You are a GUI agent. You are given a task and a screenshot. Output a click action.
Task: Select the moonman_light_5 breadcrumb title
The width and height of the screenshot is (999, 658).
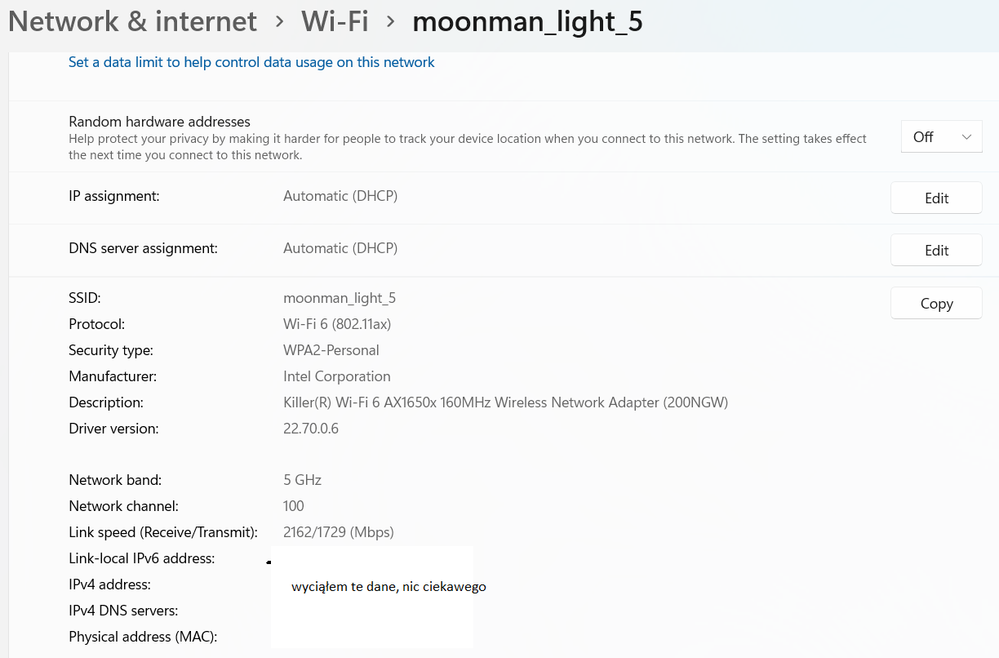tap(527, 21)
